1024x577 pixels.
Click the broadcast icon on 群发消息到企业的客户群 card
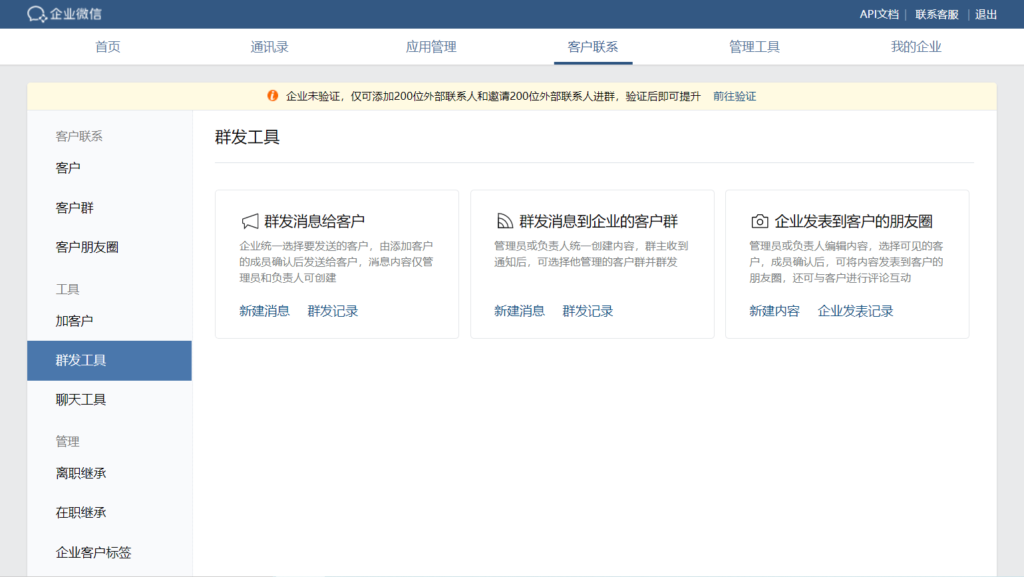pos(504,221)
